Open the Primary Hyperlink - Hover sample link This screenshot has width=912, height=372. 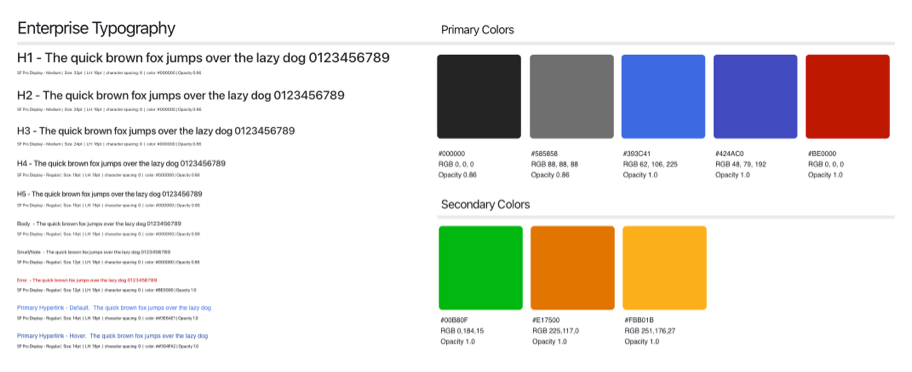pos(112,336)
